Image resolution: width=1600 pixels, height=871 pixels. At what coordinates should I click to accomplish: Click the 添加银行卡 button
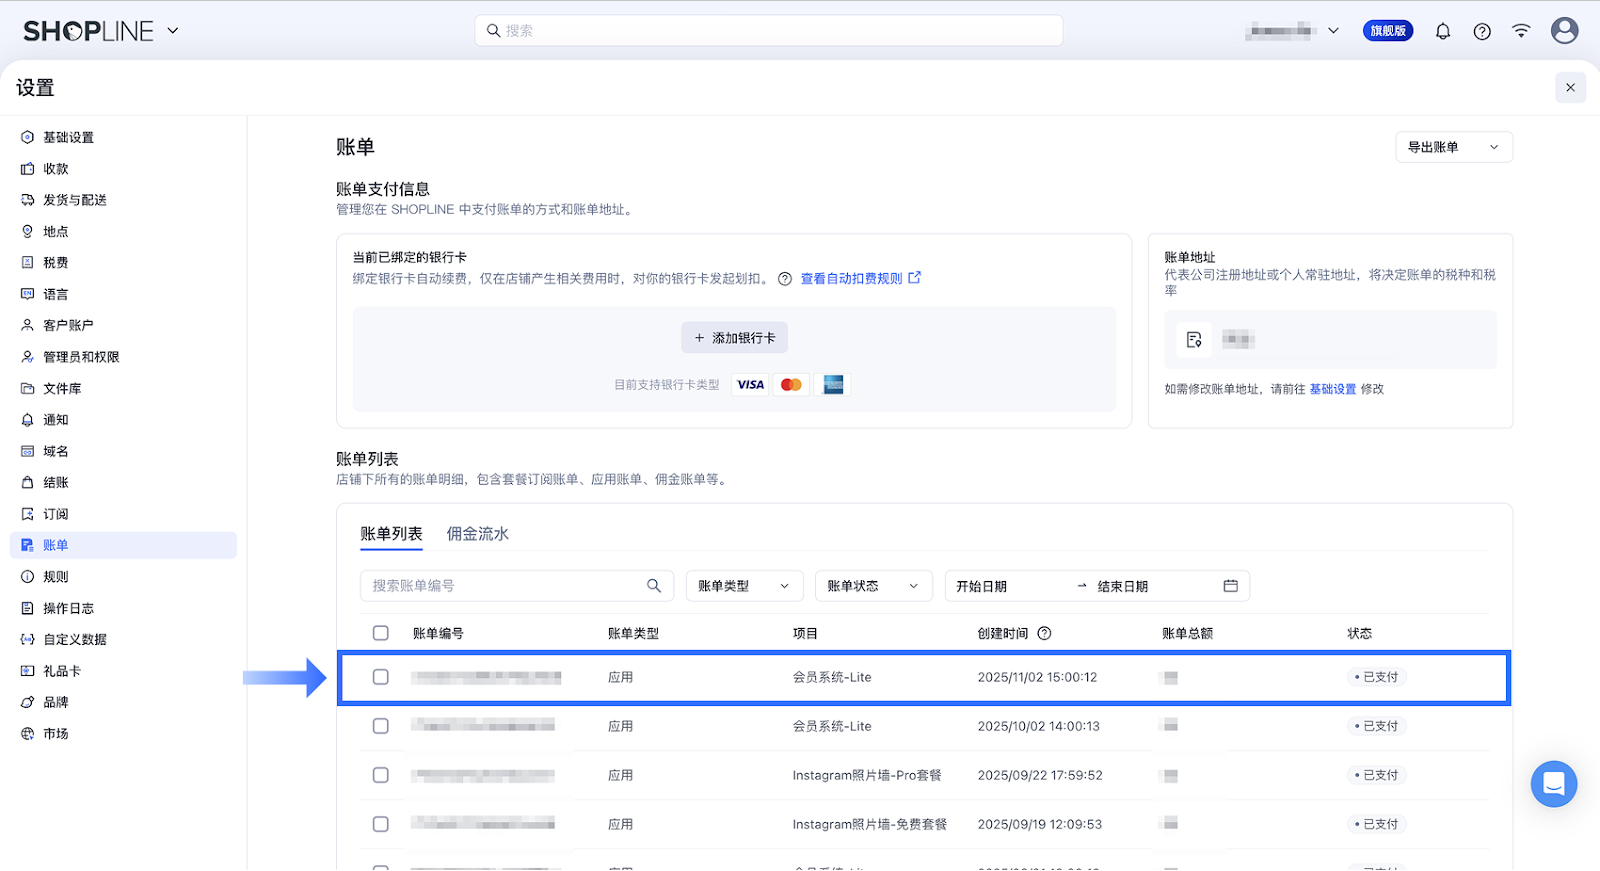tap(734, 338)
